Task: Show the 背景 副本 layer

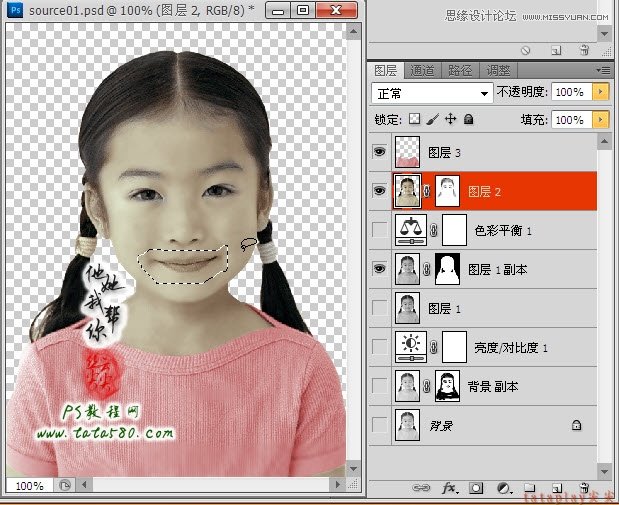Action: point(379,386)
